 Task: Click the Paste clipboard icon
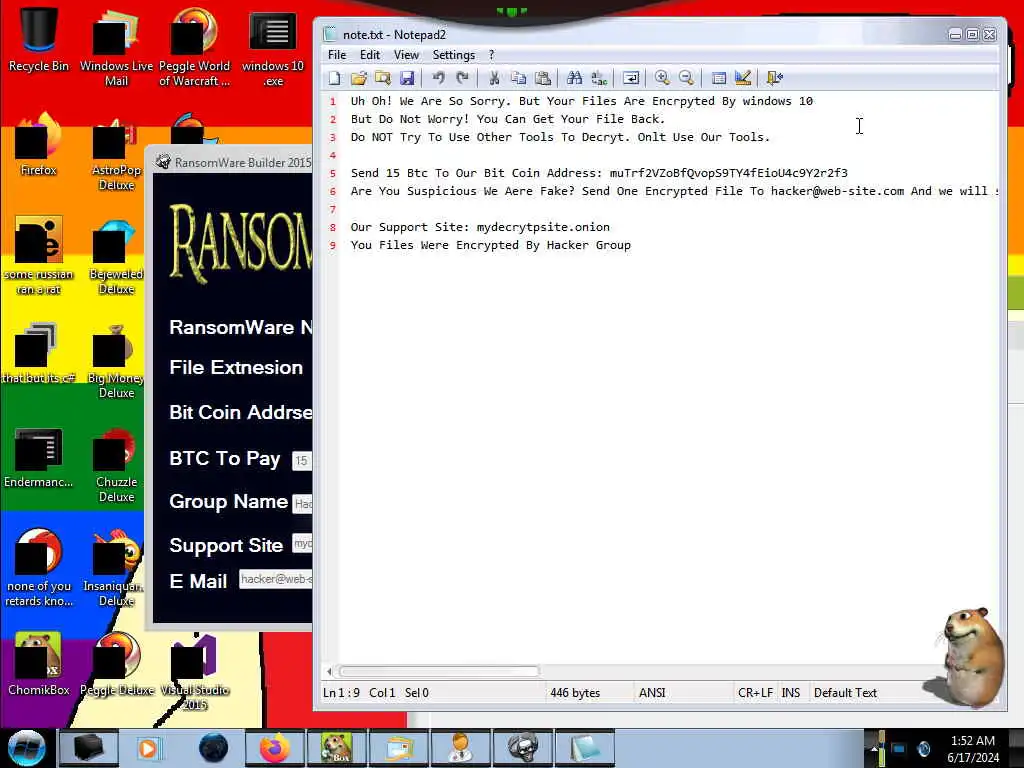point(543,78)
